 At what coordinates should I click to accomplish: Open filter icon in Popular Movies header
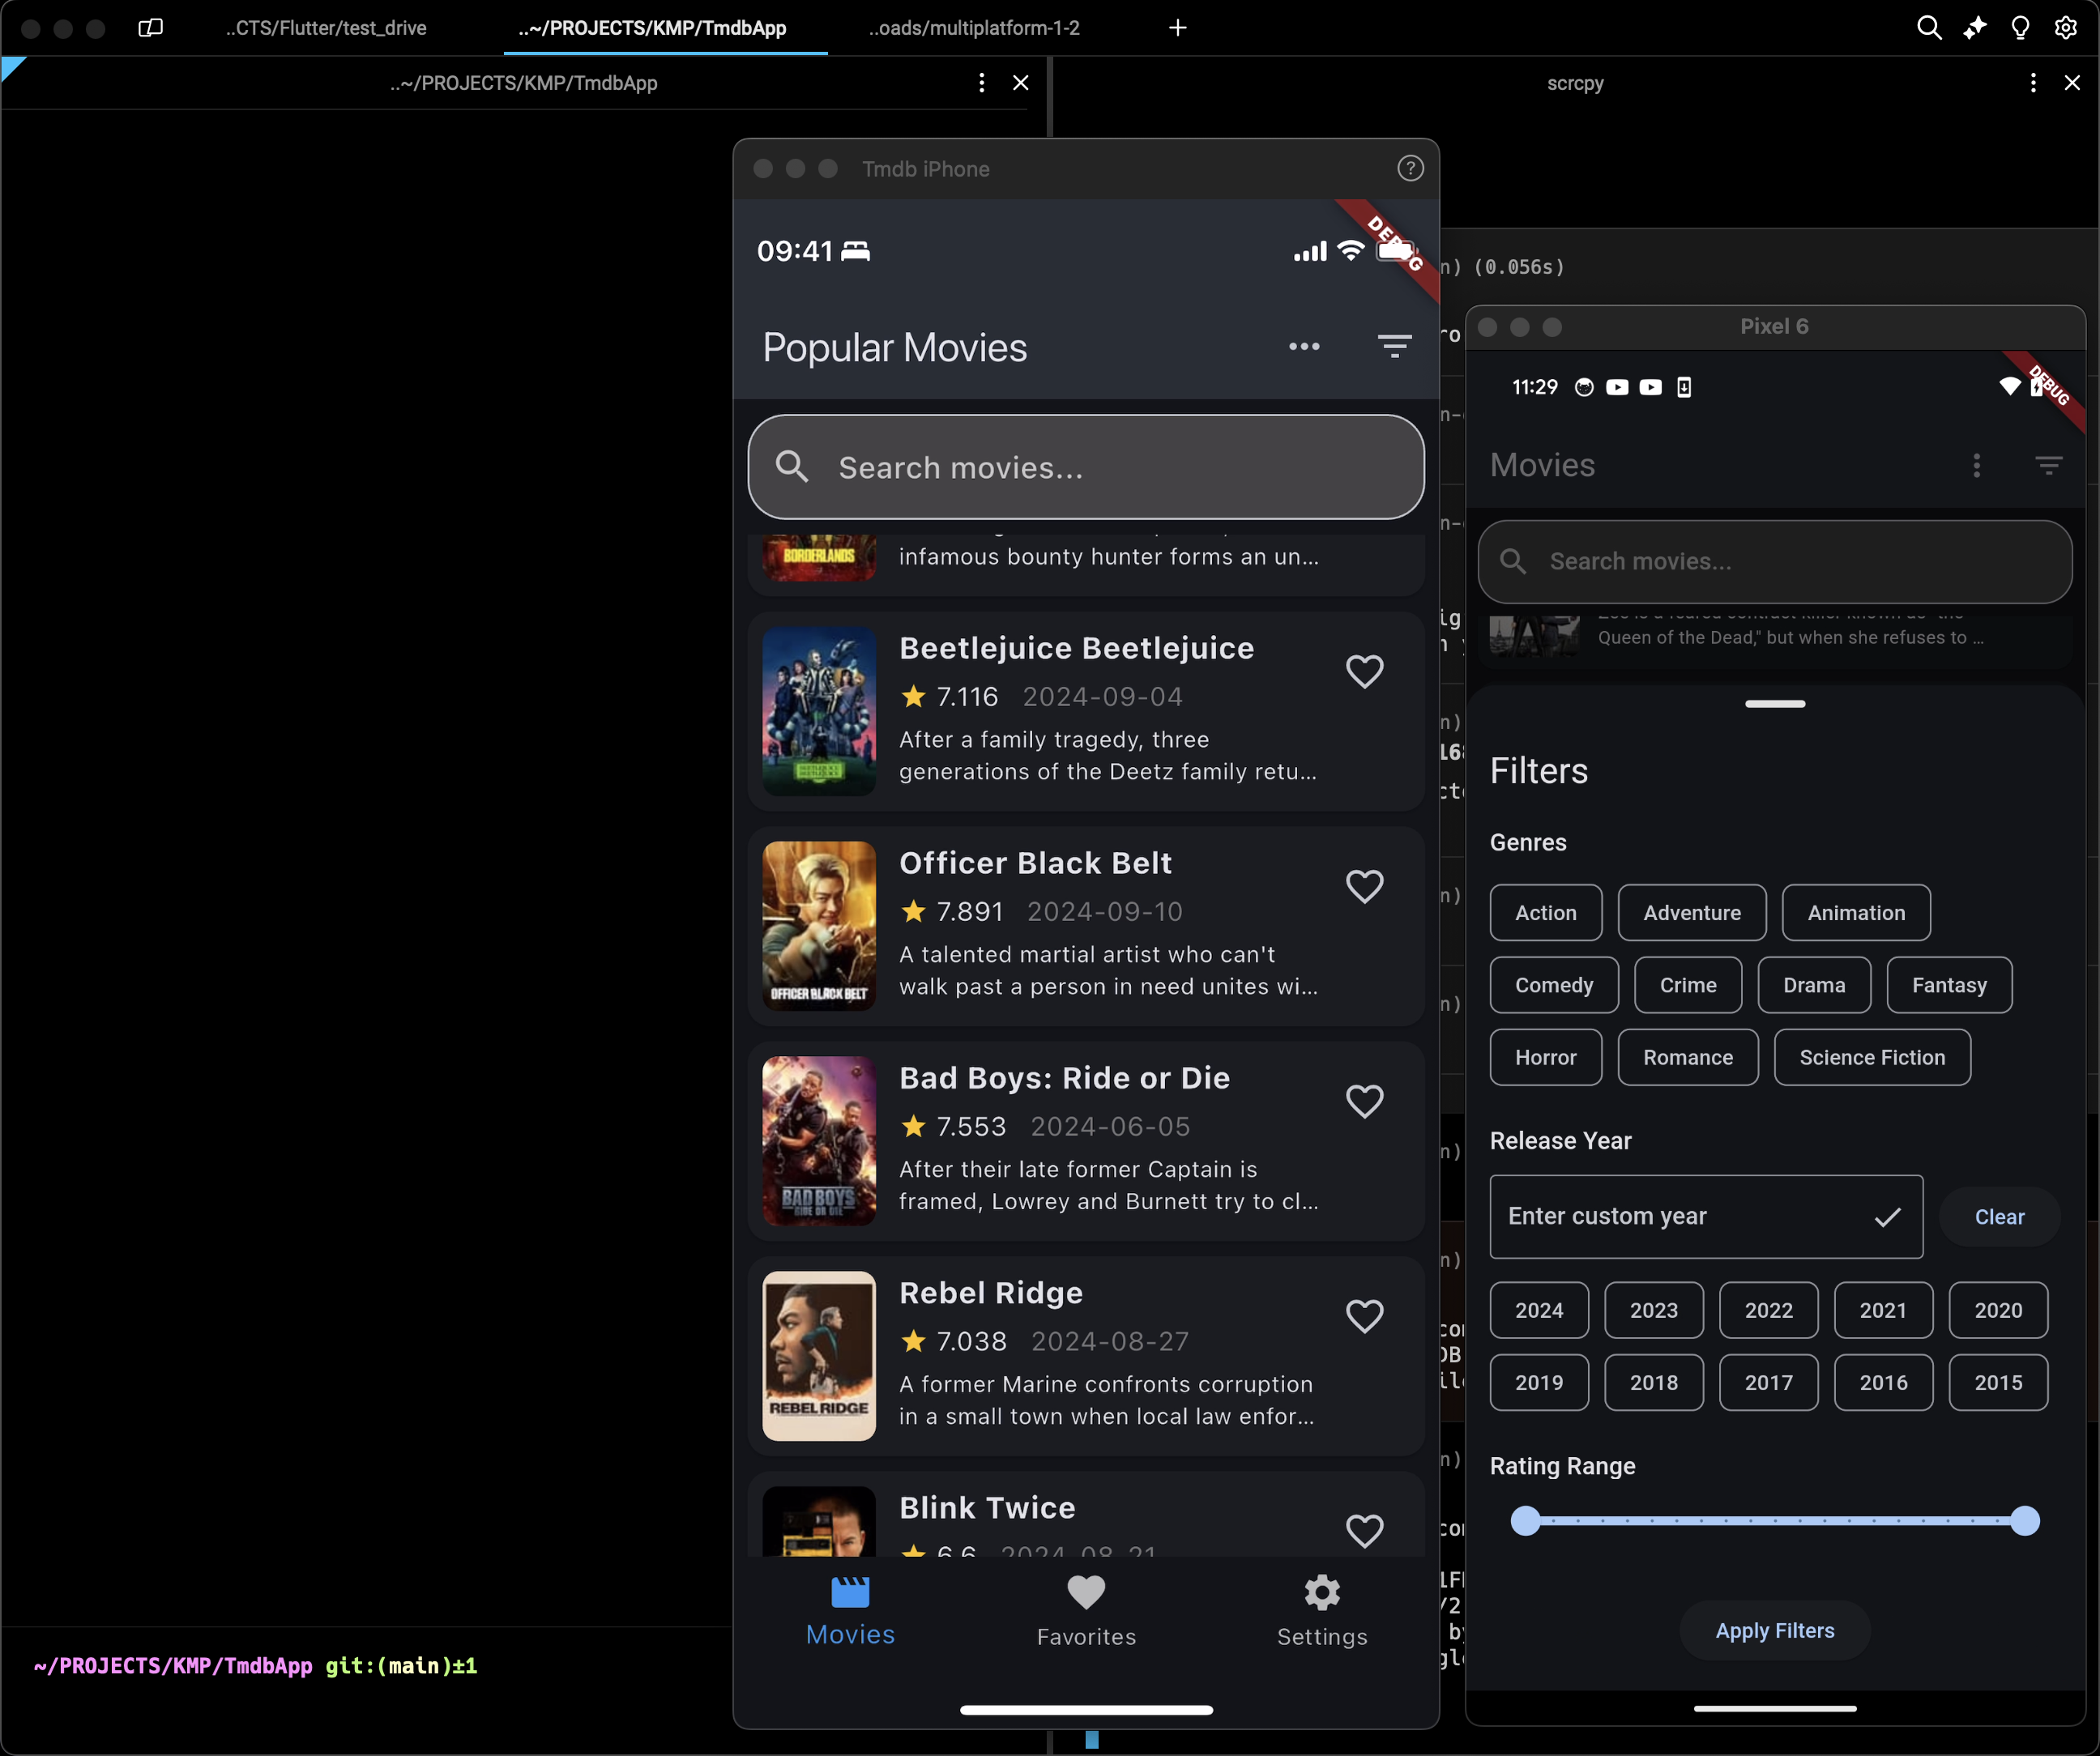coord(1394,347)
